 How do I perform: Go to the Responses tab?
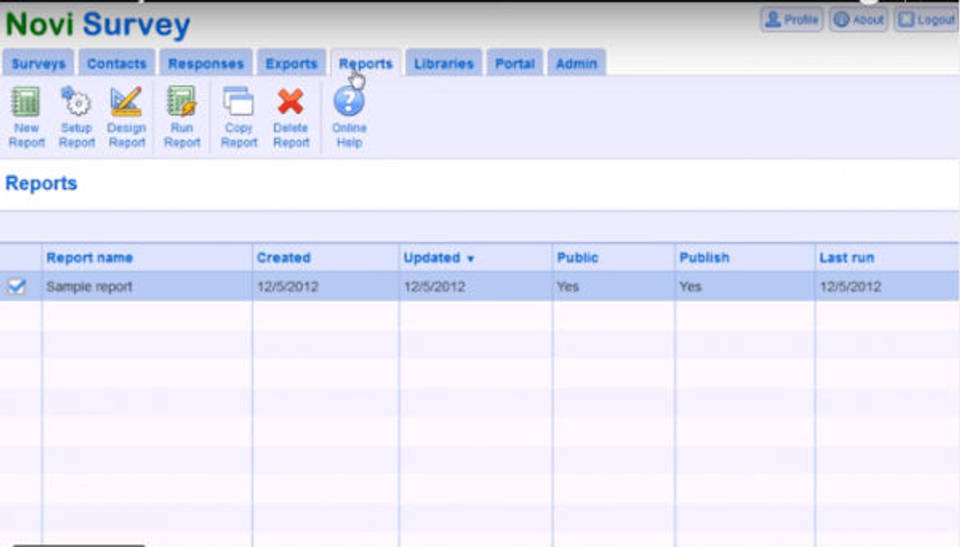(206, 63)
